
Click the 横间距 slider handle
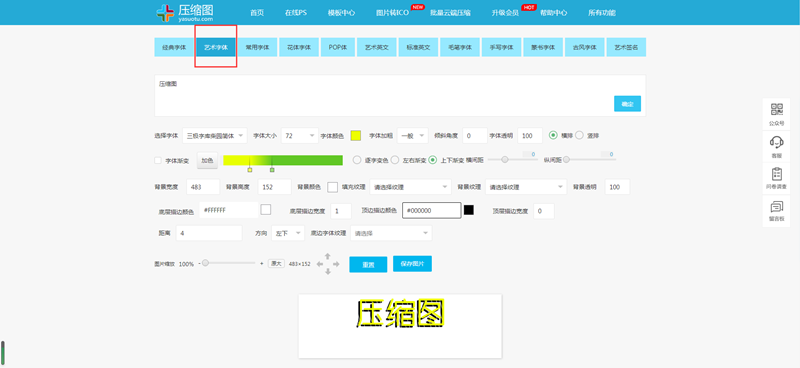point(505,160)
